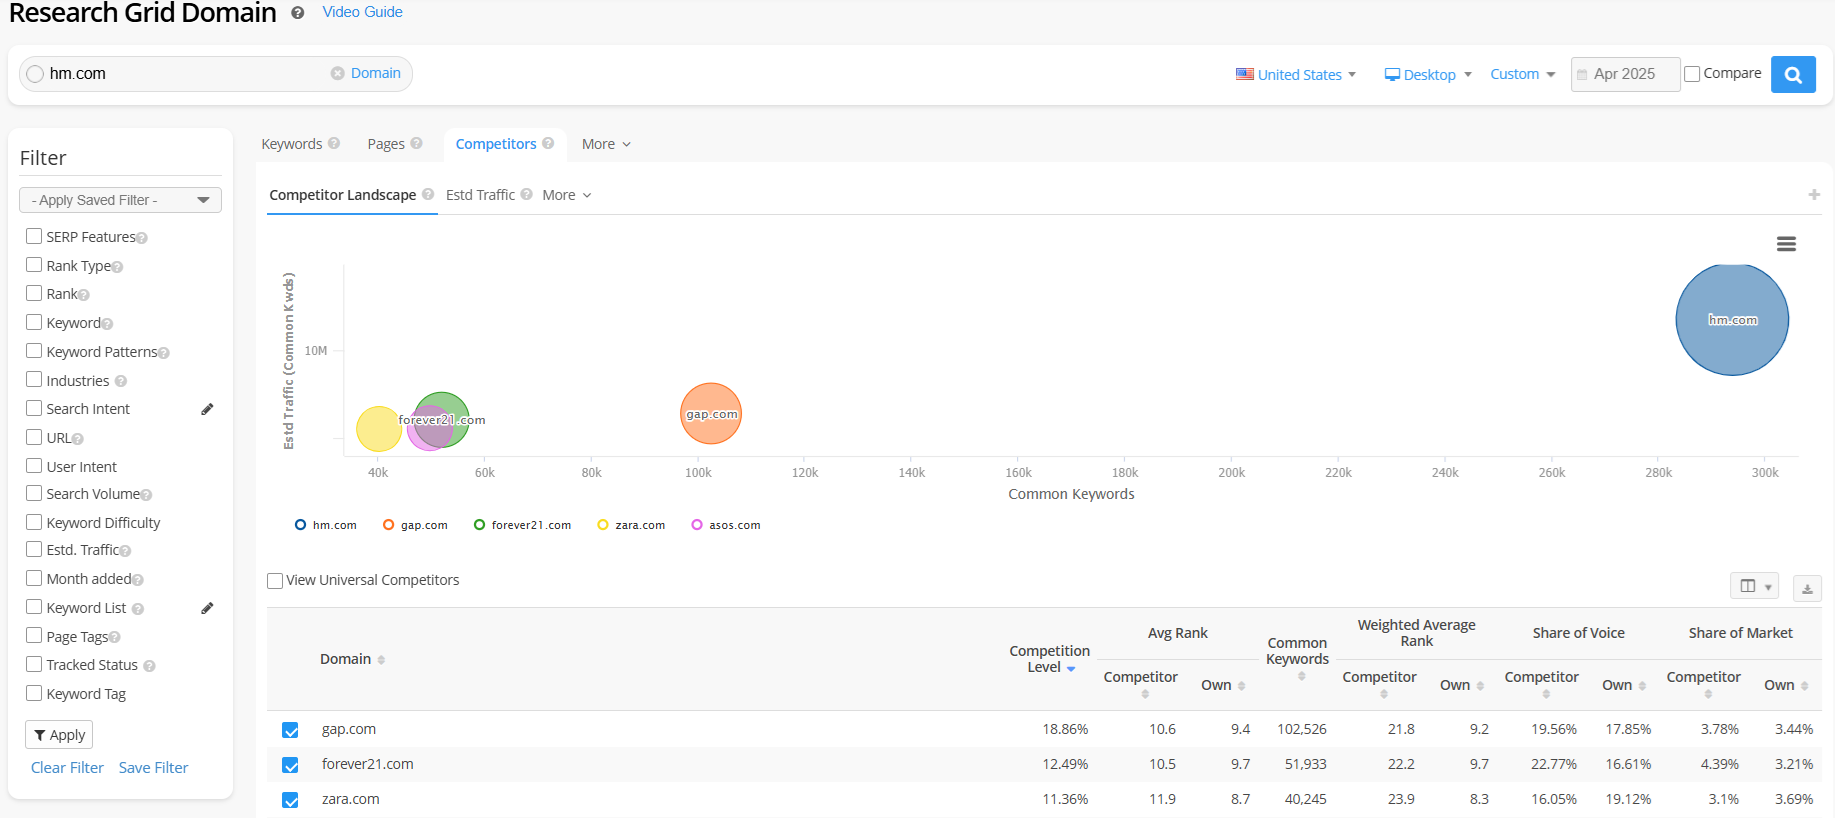Switch to the Keywords tab

click(x=292, y=144)
